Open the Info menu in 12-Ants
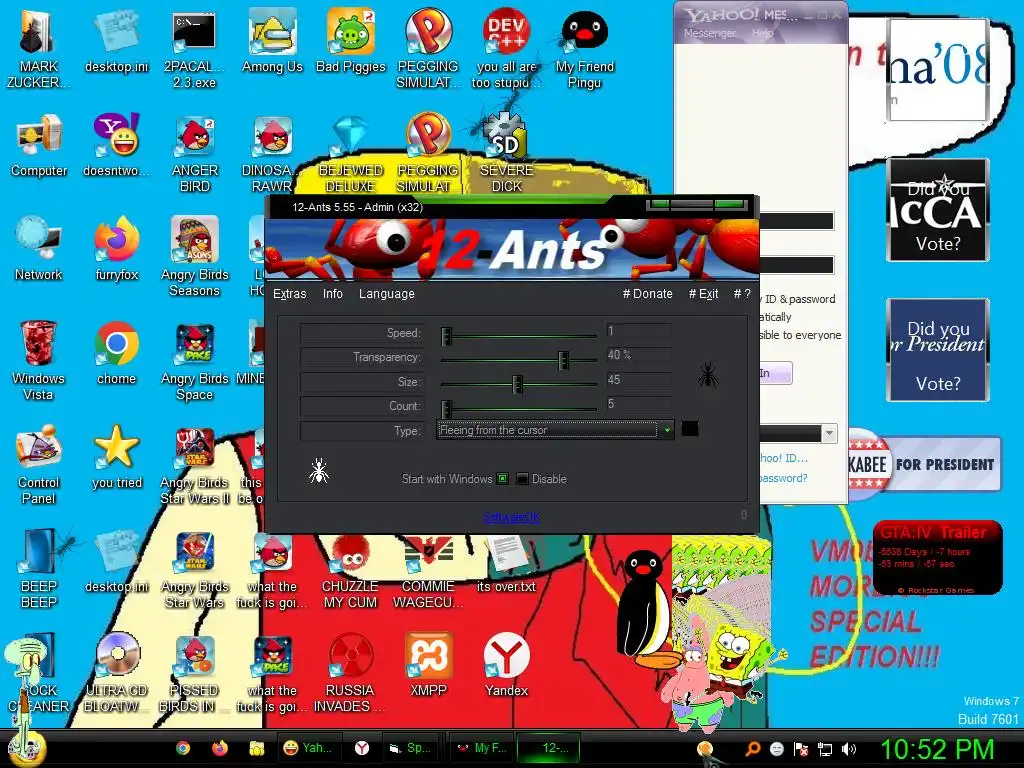Viewport: 1024px width, 768px height. click(332, 294)
